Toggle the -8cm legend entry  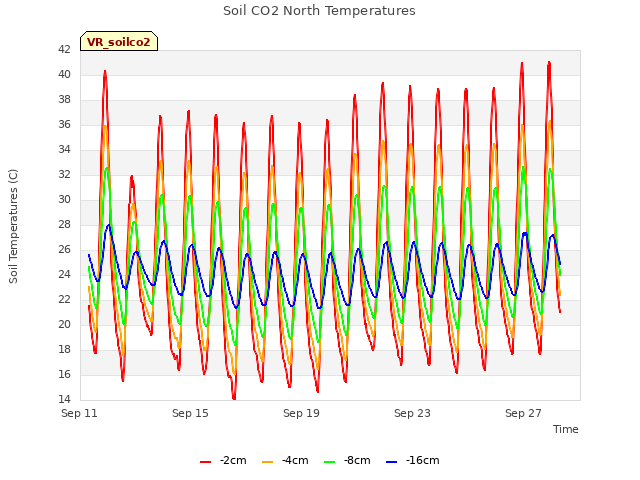tap(347, 460)
